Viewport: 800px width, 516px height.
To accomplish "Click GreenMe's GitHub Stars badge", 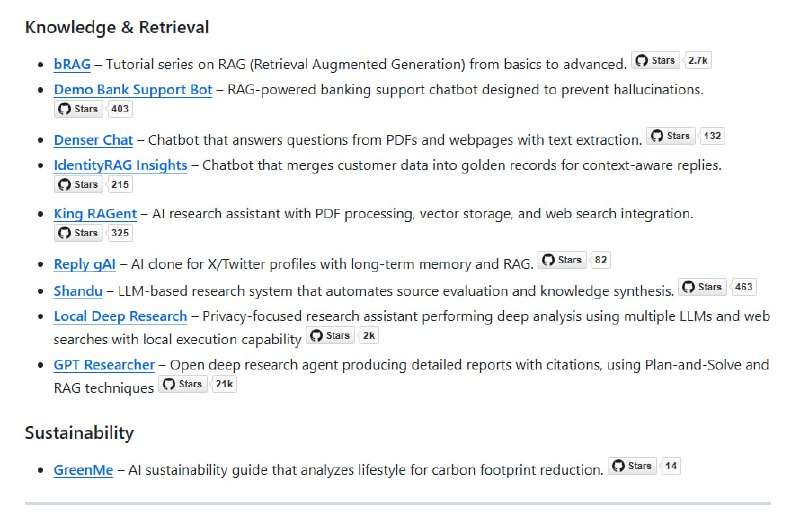I will point(646,466).
